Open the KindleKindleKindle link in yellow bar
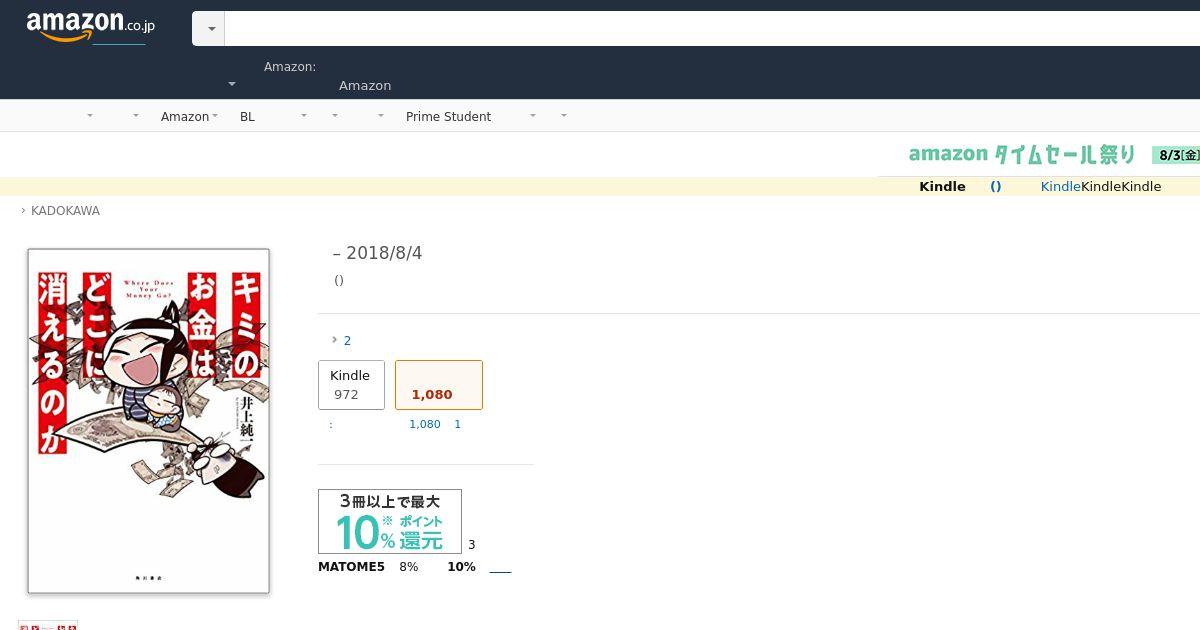 tap(1101, 186)
